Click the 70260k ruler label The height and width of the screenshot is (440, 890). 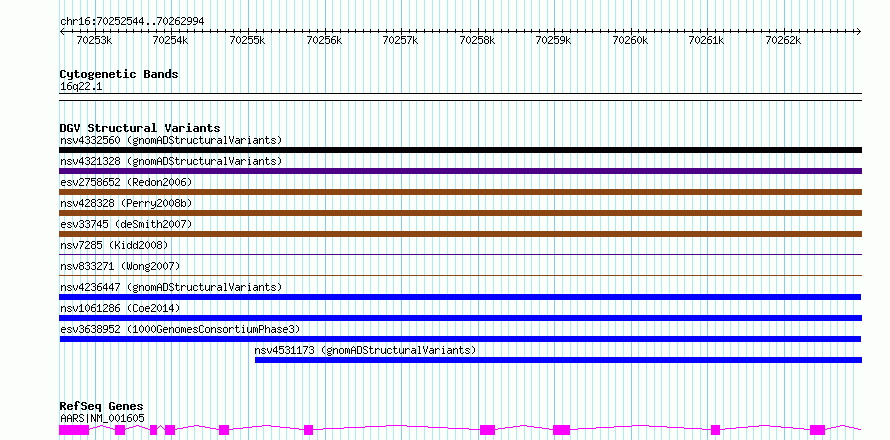point(629,40)
